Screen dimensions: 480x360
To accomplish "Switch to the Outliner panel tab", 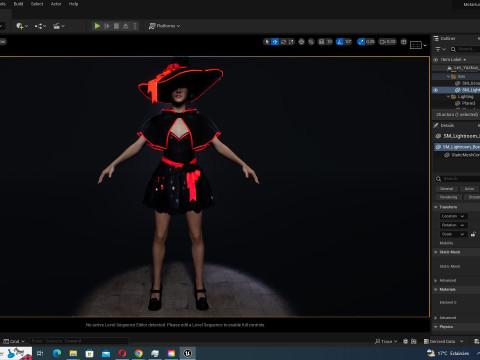I will pyautogui.click(x=445, y=39).
